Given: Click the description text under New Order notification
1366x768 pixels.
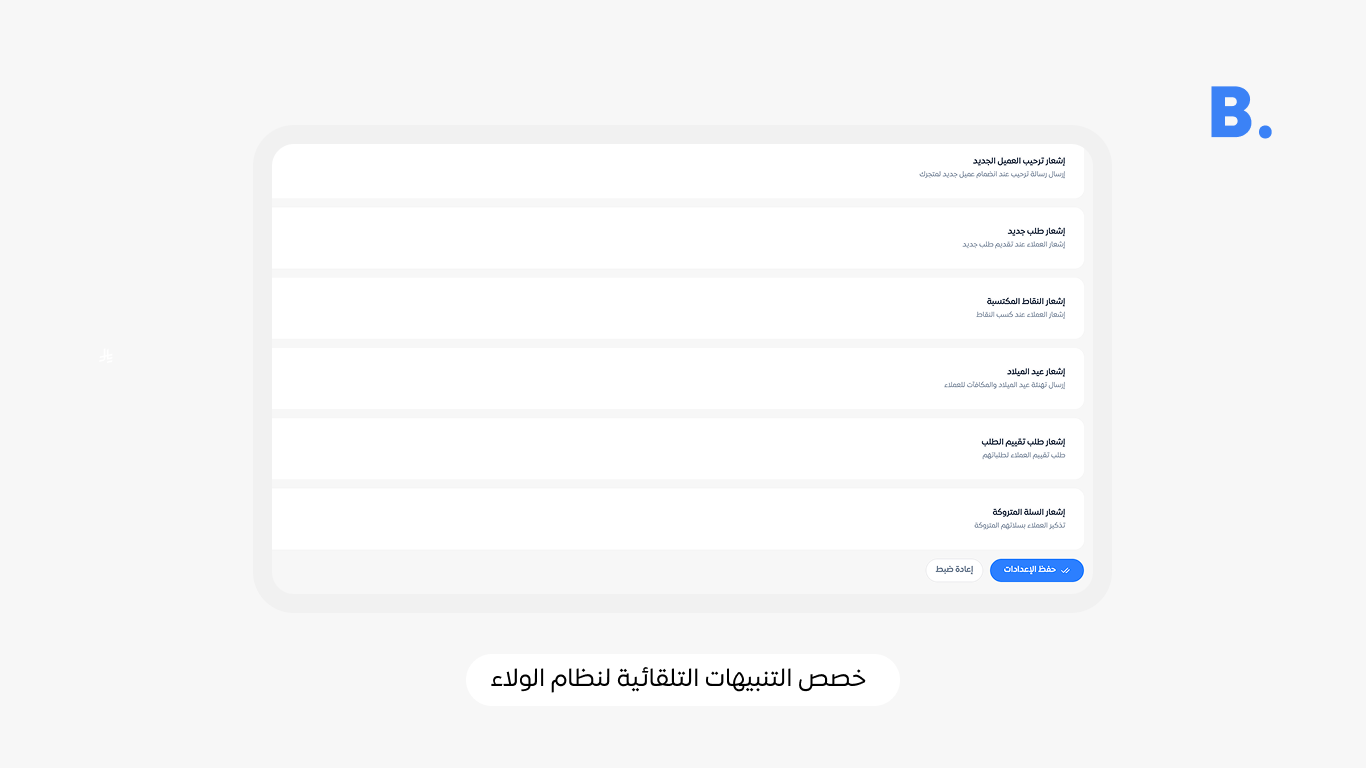Looking at the screenshot, I should tap(1014, 244).
